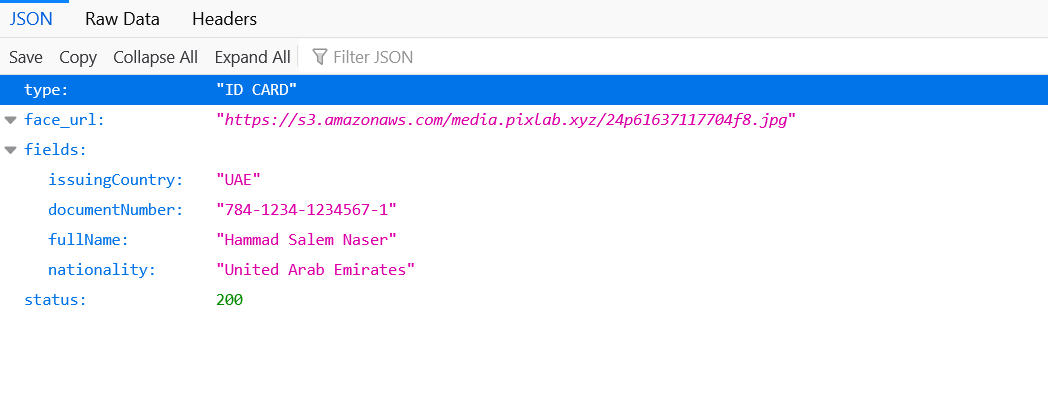
Task: Click the Save button
Action: click(x=26, y=57)
